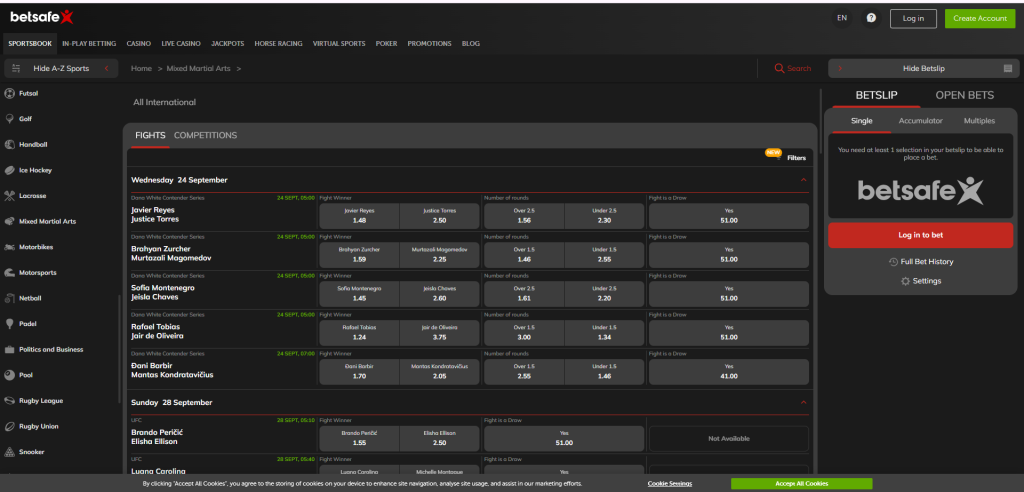The image size is (1024, 492).
Task: Click the Rugby League icon
Action: [x=9, y=401]
